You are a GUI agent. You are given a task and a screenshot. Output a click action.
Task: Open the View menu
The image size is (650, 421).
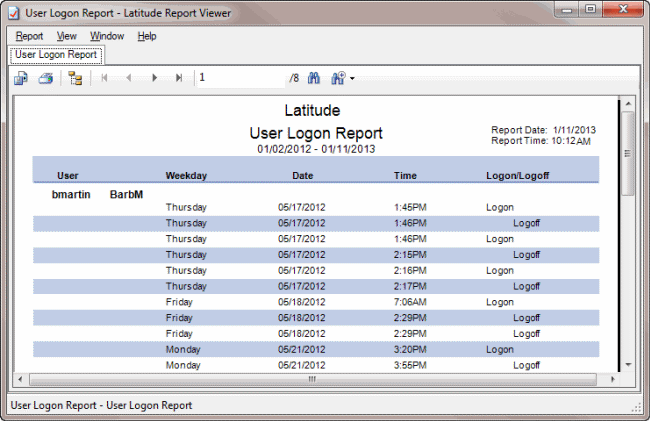pos(67,36)
